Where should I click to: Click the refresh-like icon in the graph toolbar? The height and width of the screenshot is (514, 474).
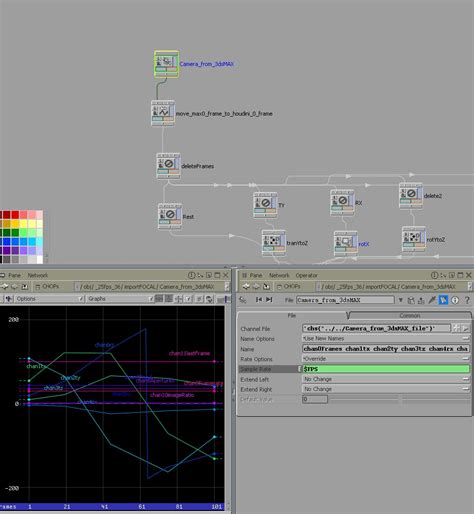pyautogui.click(x=209, y=299)
